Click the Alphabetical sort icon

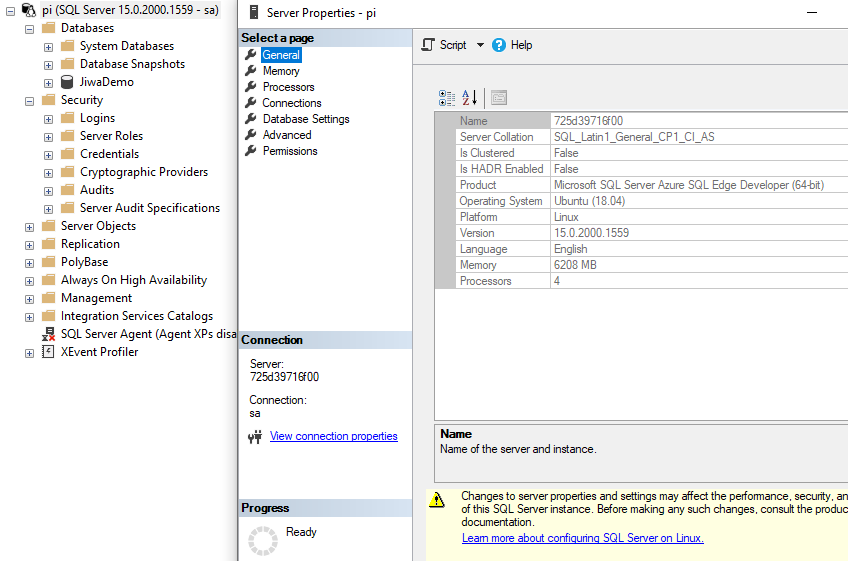469,97
